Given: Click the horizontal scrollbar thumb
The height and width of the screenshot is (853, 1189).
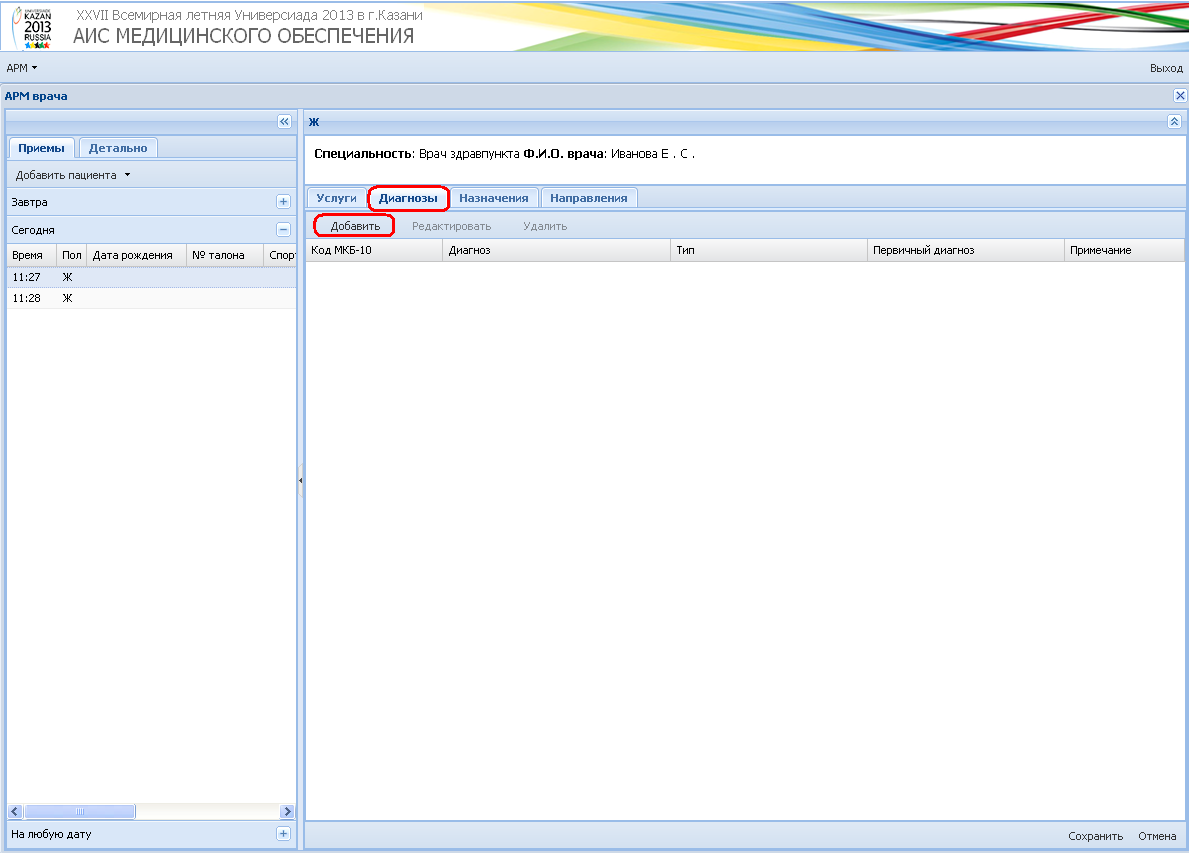Looking at the screenshot, I should [x=80, y=811].
